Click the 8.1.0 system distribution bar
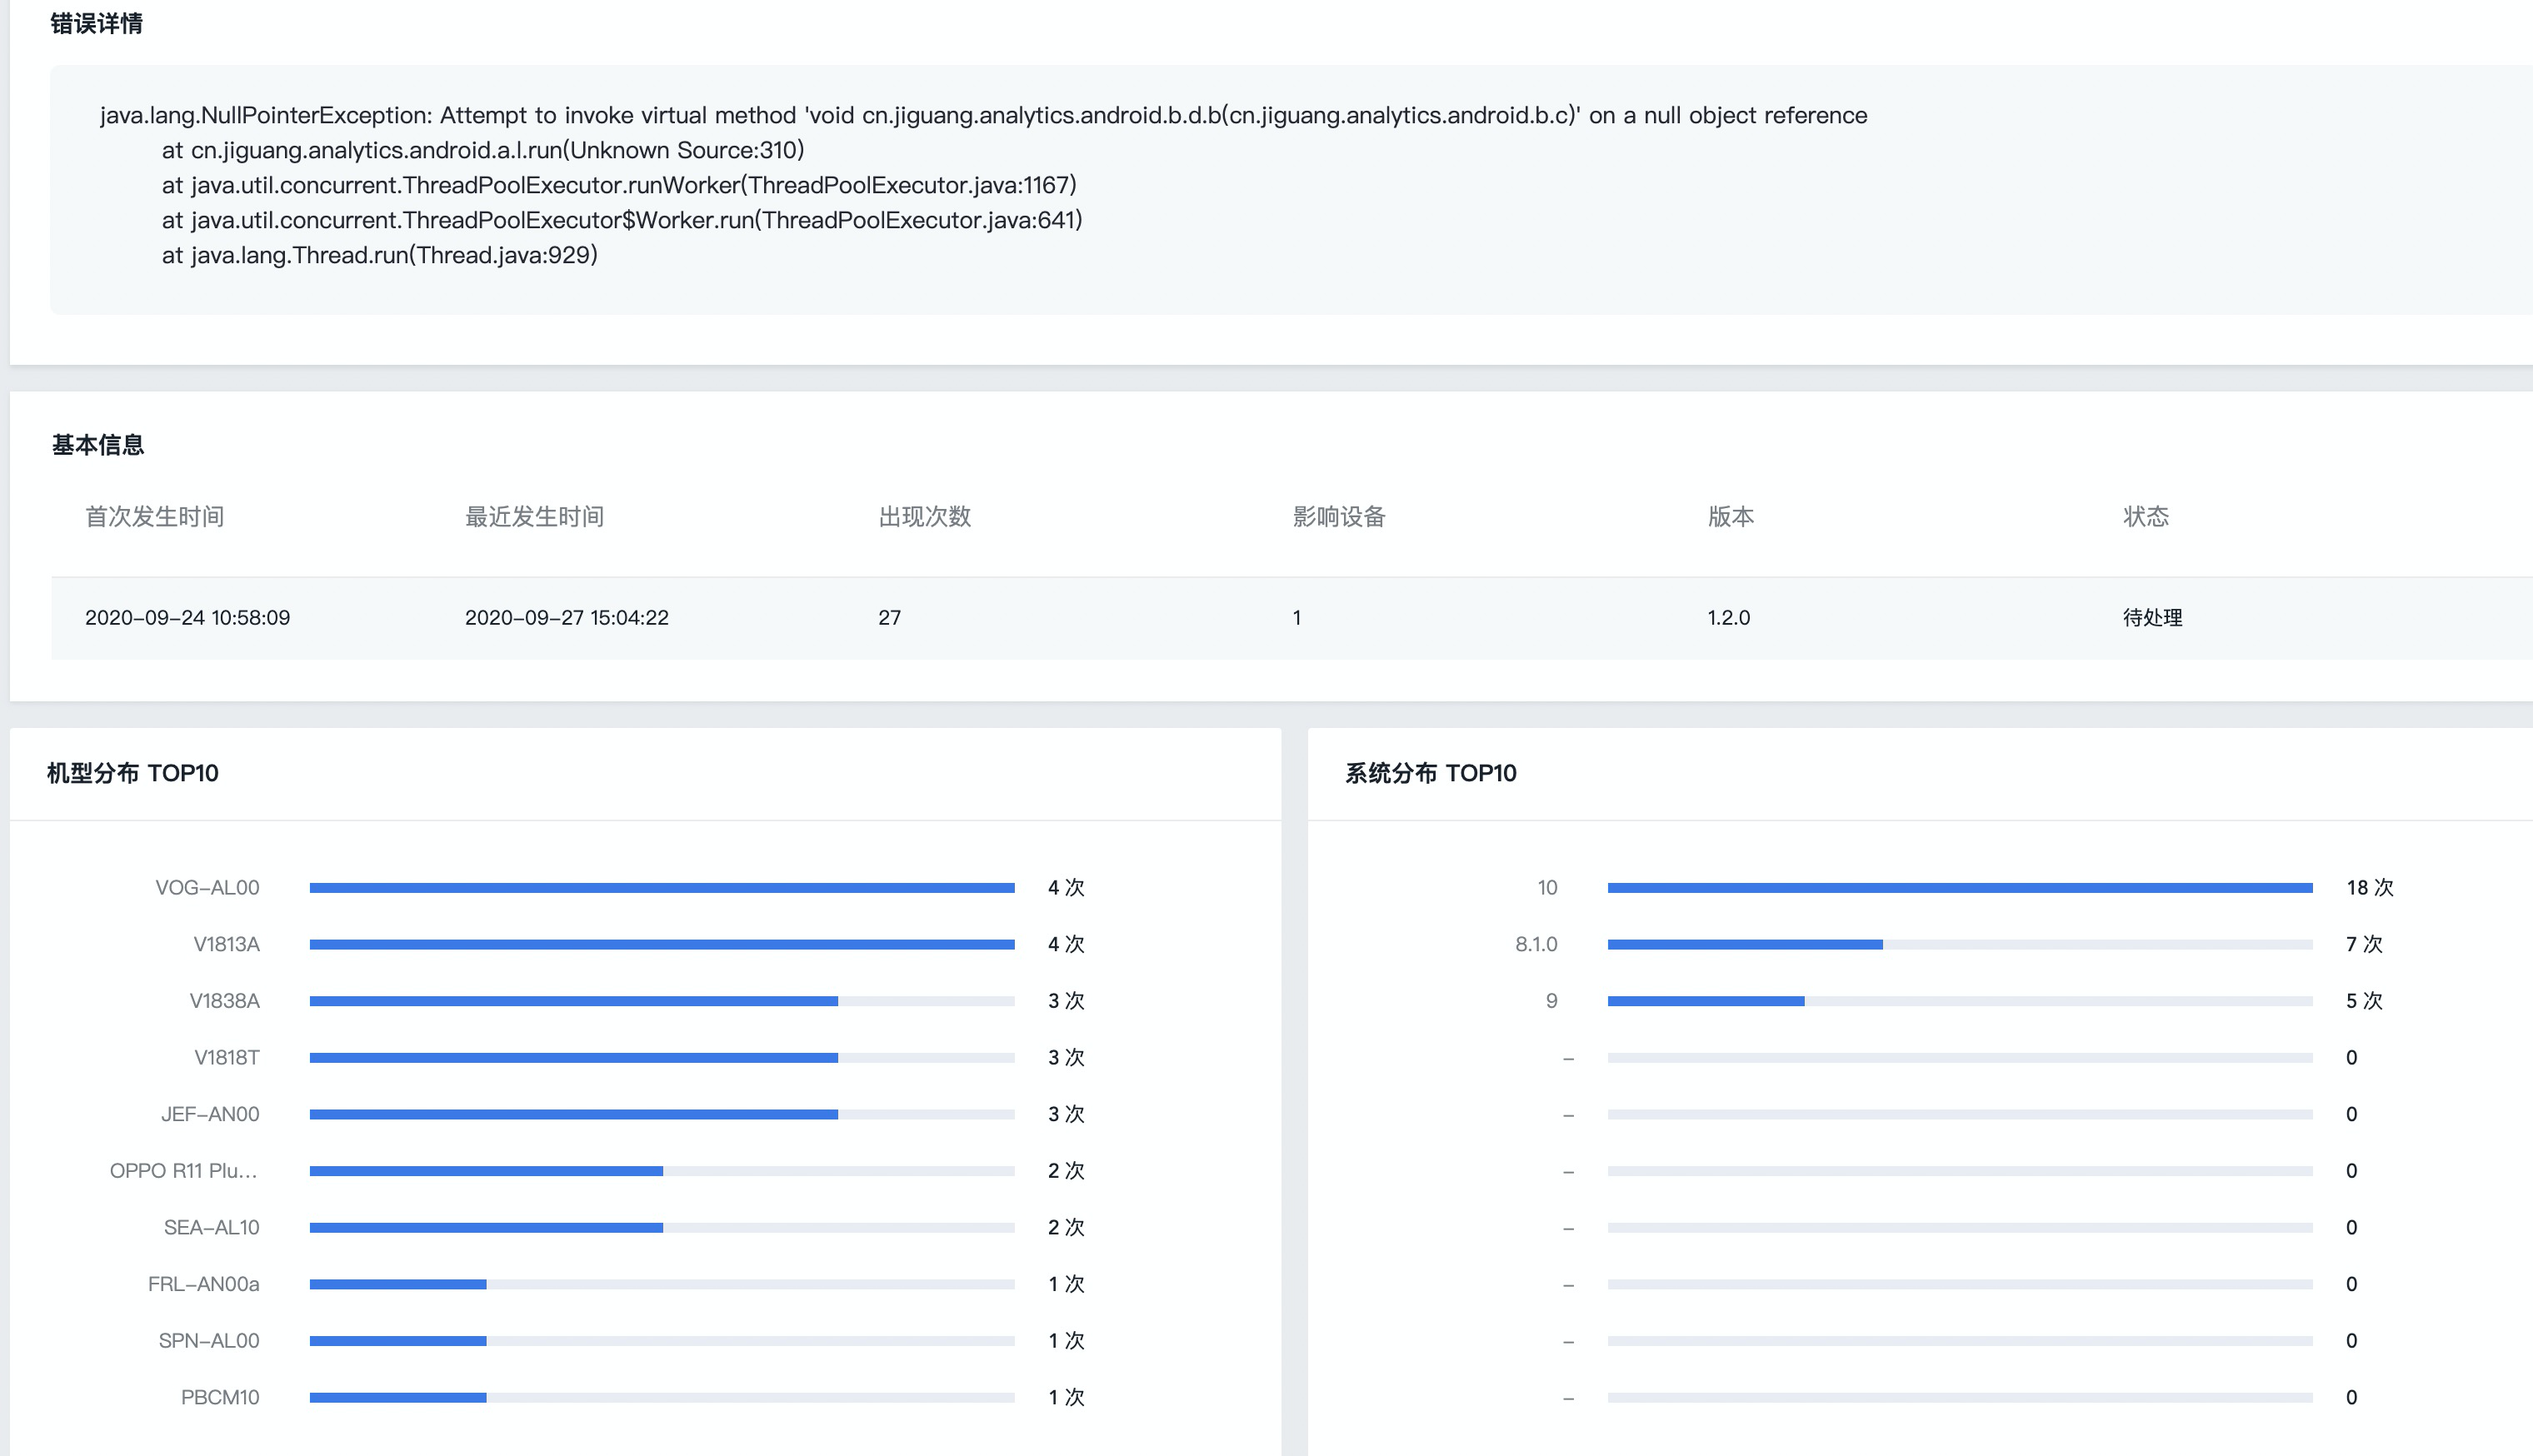The image size is (2533, 1456). 1959,944
